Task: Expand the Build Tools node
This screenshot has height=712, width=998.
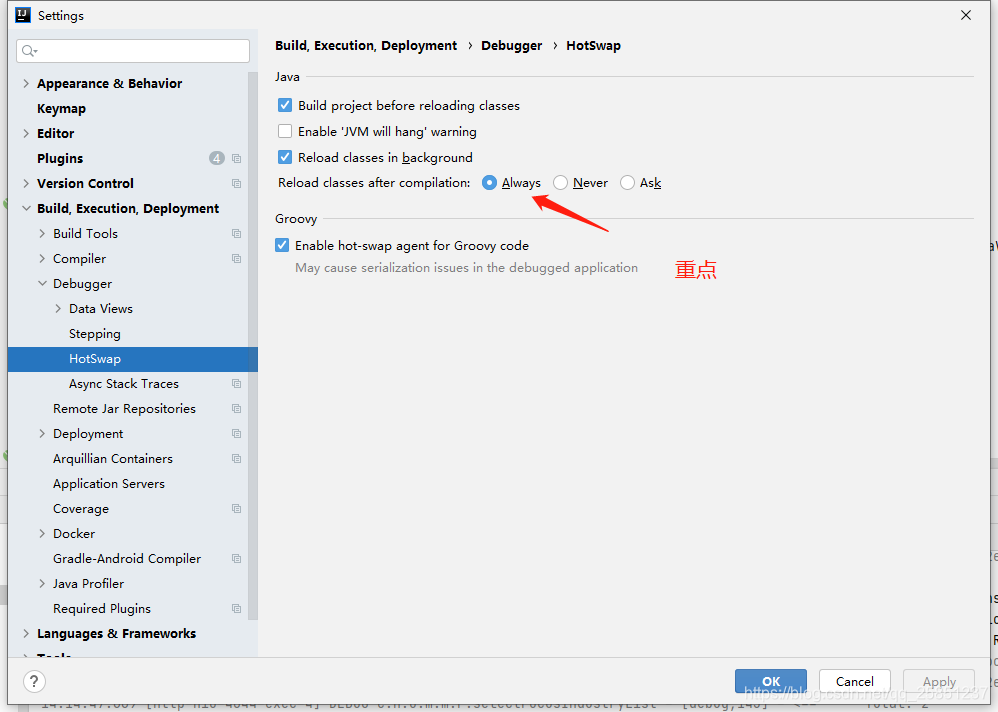Action: [42, 234]
